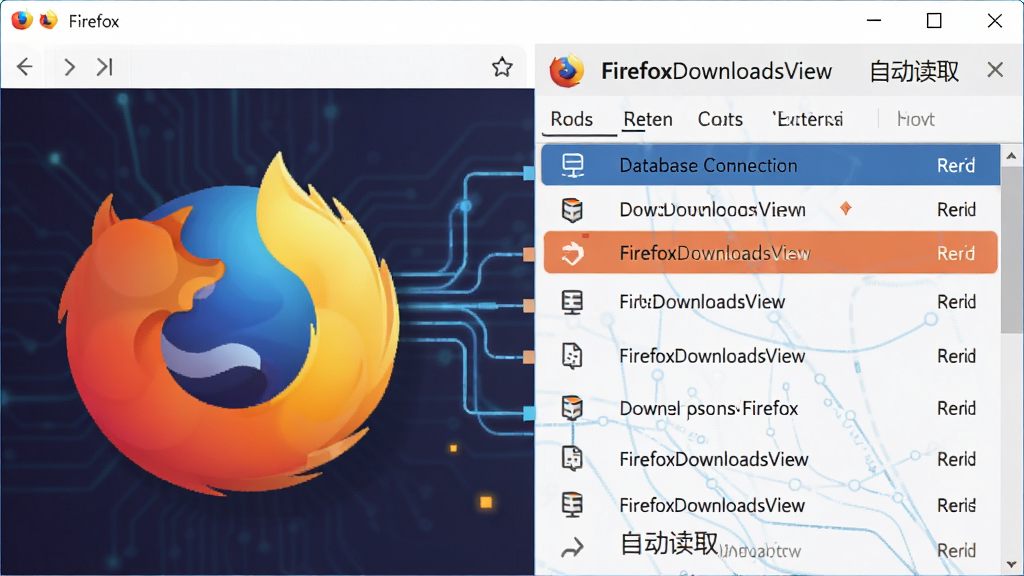Click the Firefox icon in title bar
1024x576 pixels.
[x=22, y=20]
